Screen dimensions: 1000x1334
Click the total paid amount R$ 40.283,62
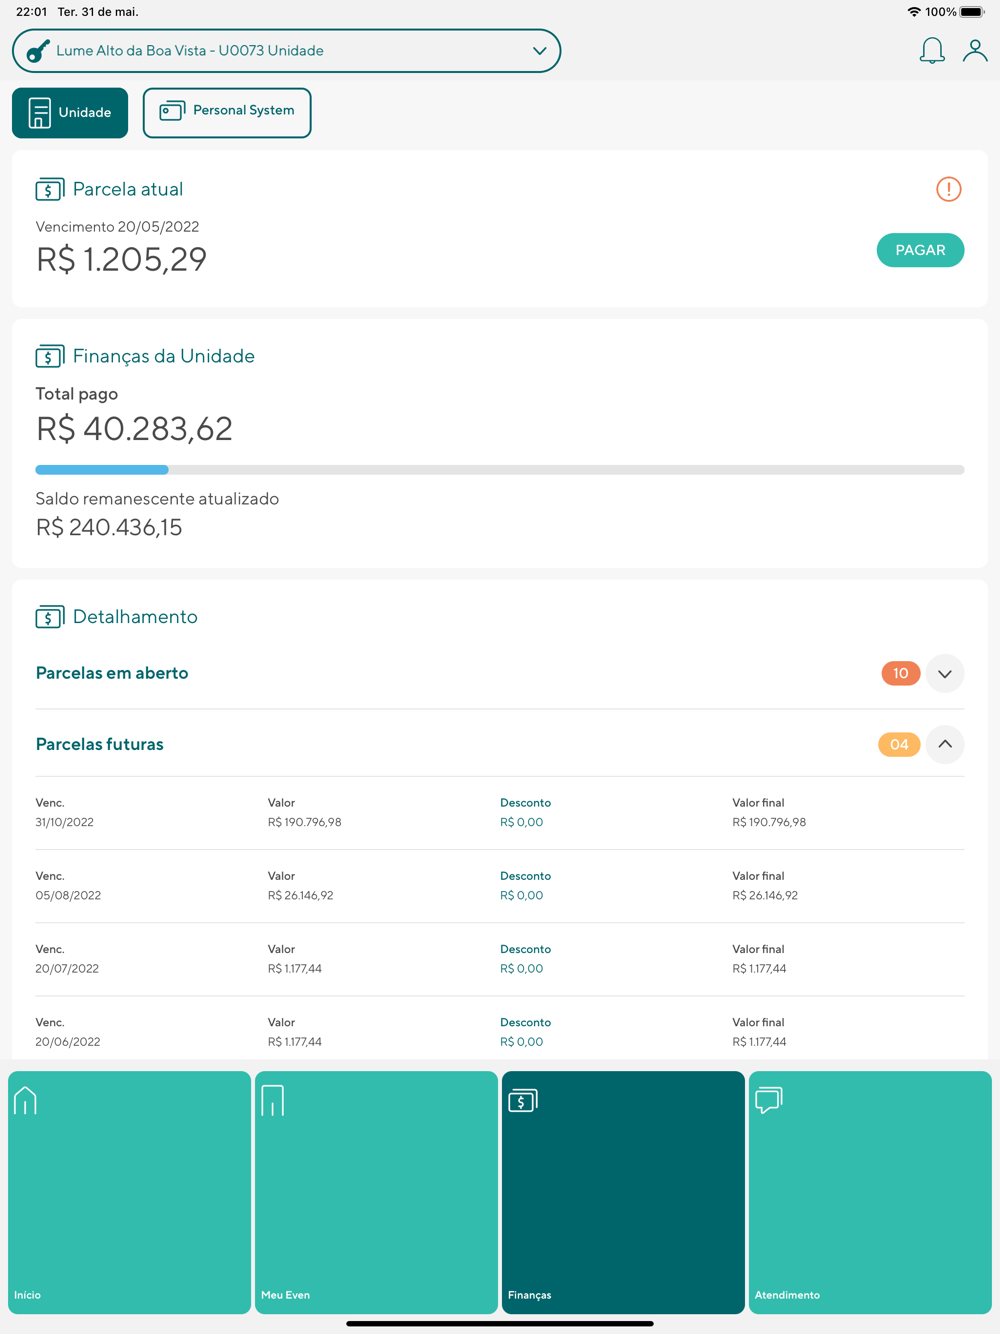(x=134, y=428)
